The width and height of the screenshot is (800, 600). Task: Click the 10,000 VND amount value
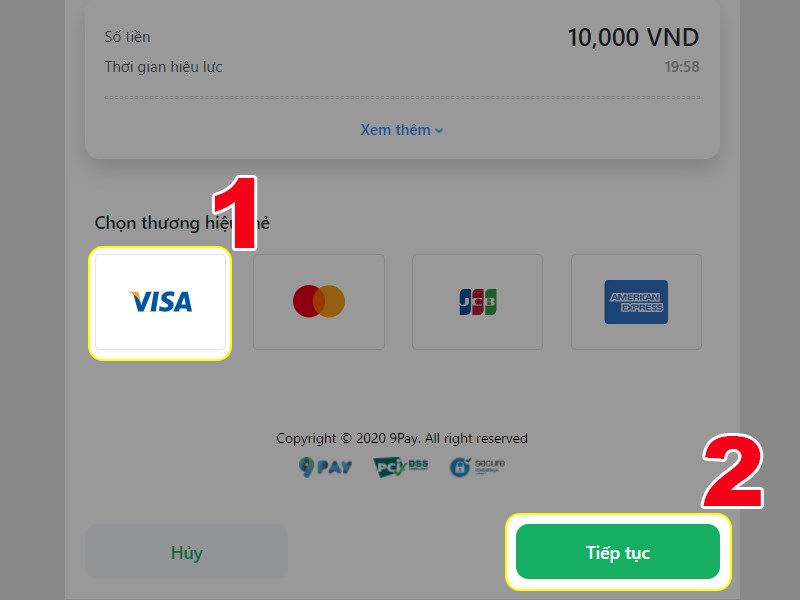(633, 37)
